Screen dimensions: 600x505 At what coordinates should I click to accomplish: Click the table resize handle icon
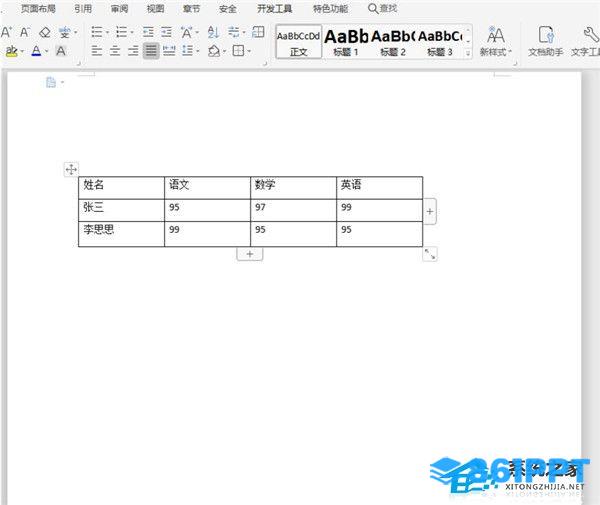click(430, 254)
